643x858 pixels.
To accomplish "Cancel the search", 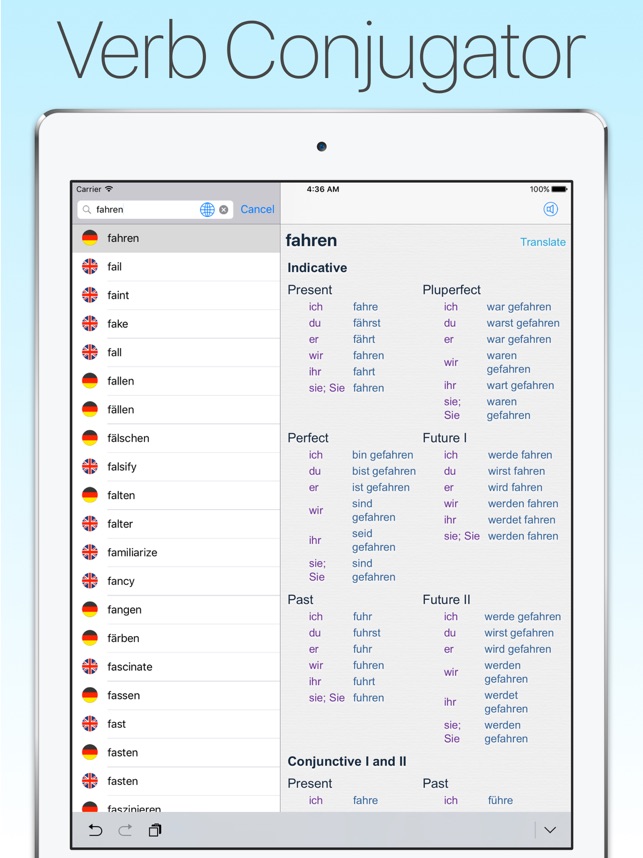I will 257,209.
